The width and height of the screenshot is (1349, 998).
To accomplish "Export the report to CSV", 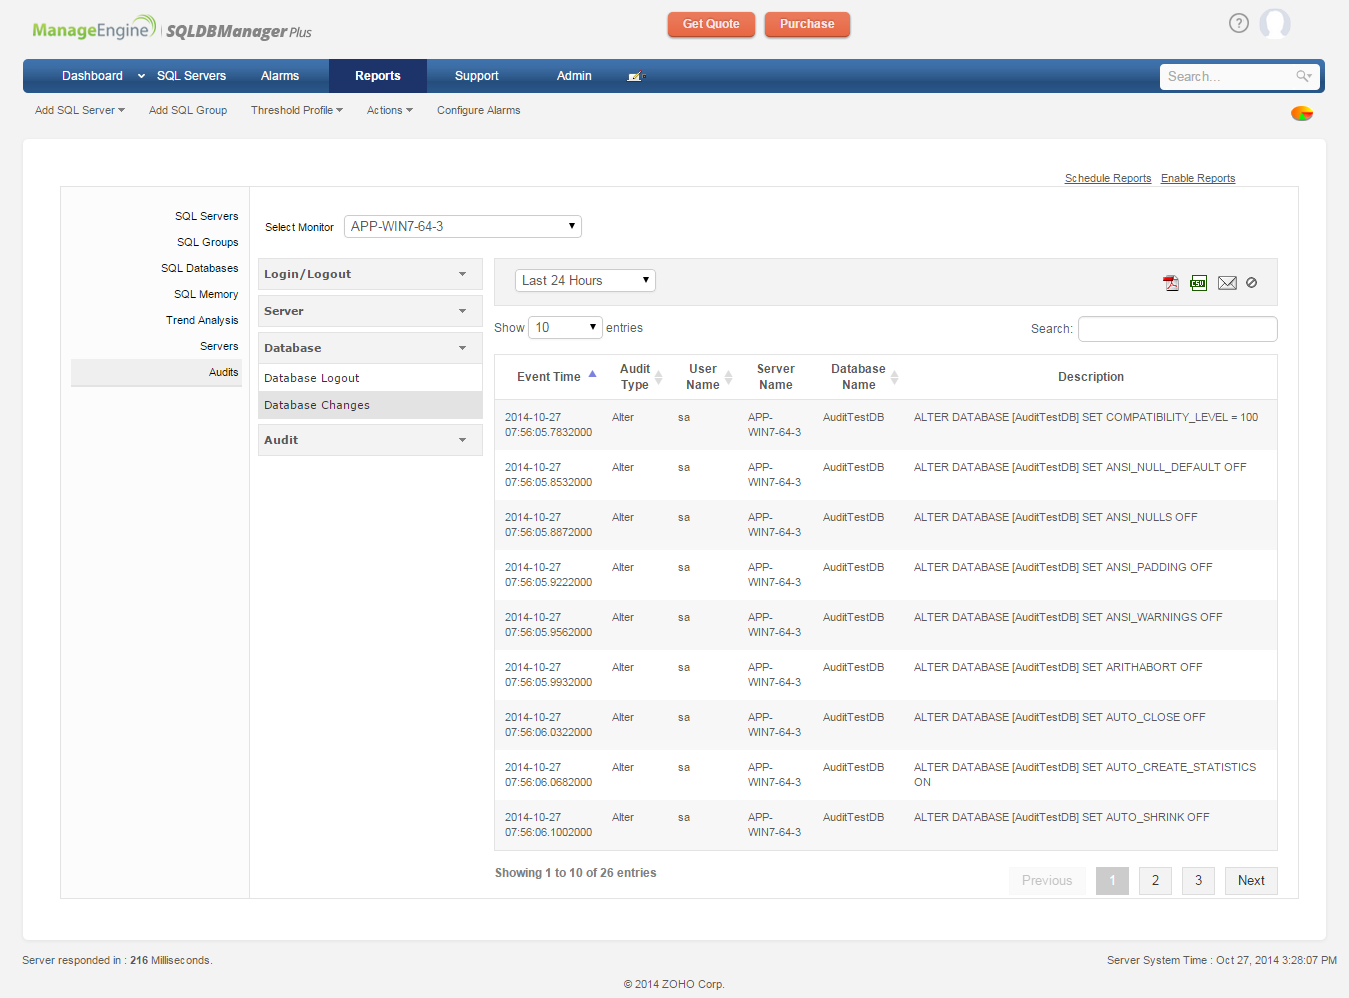I will (x=1199, y=283).
